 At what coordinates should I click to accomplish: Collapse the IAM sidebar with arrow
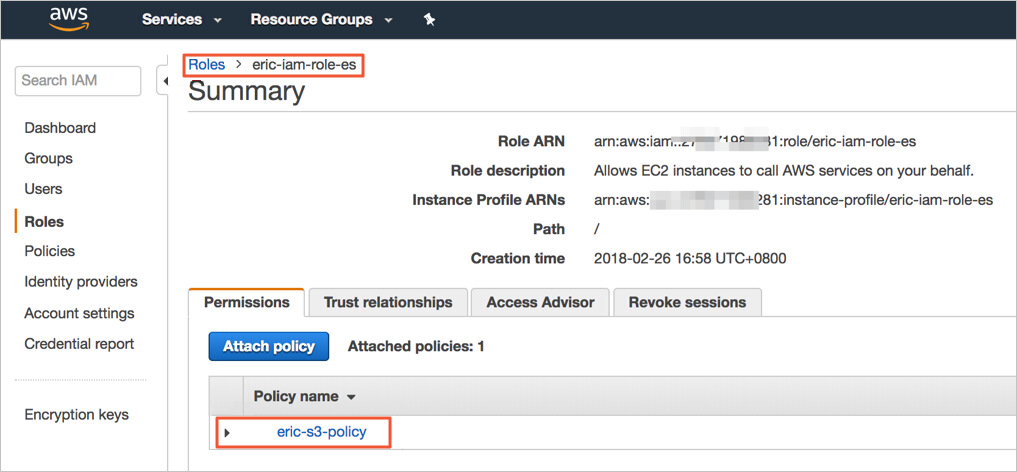point(163,80)
